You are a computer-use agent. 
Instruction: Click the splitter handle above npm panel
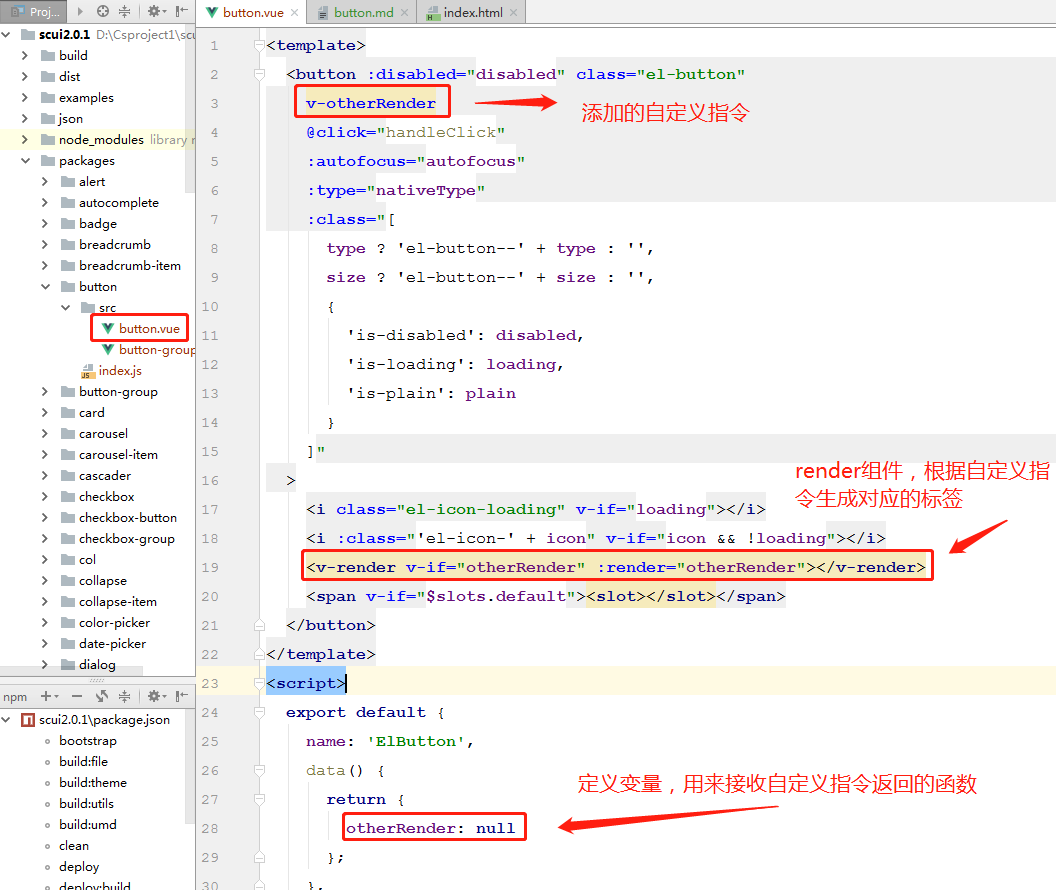[x=97, y=680]
